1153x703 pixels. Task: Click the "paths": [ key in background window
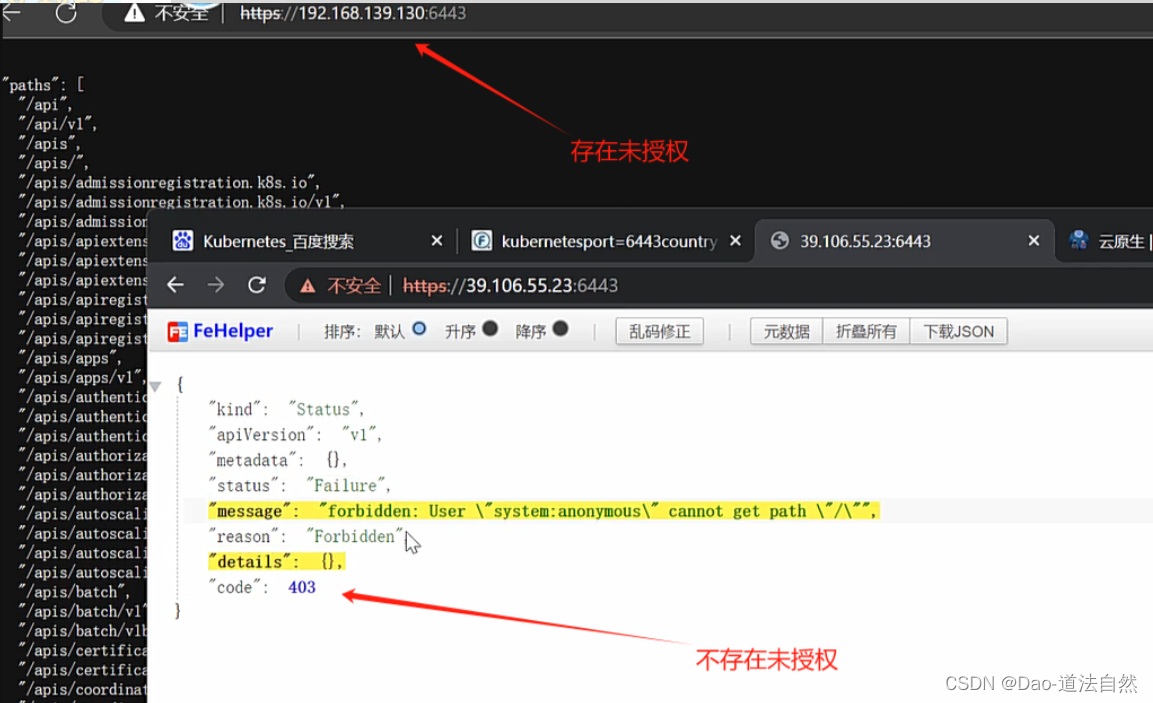coord(43,85)
